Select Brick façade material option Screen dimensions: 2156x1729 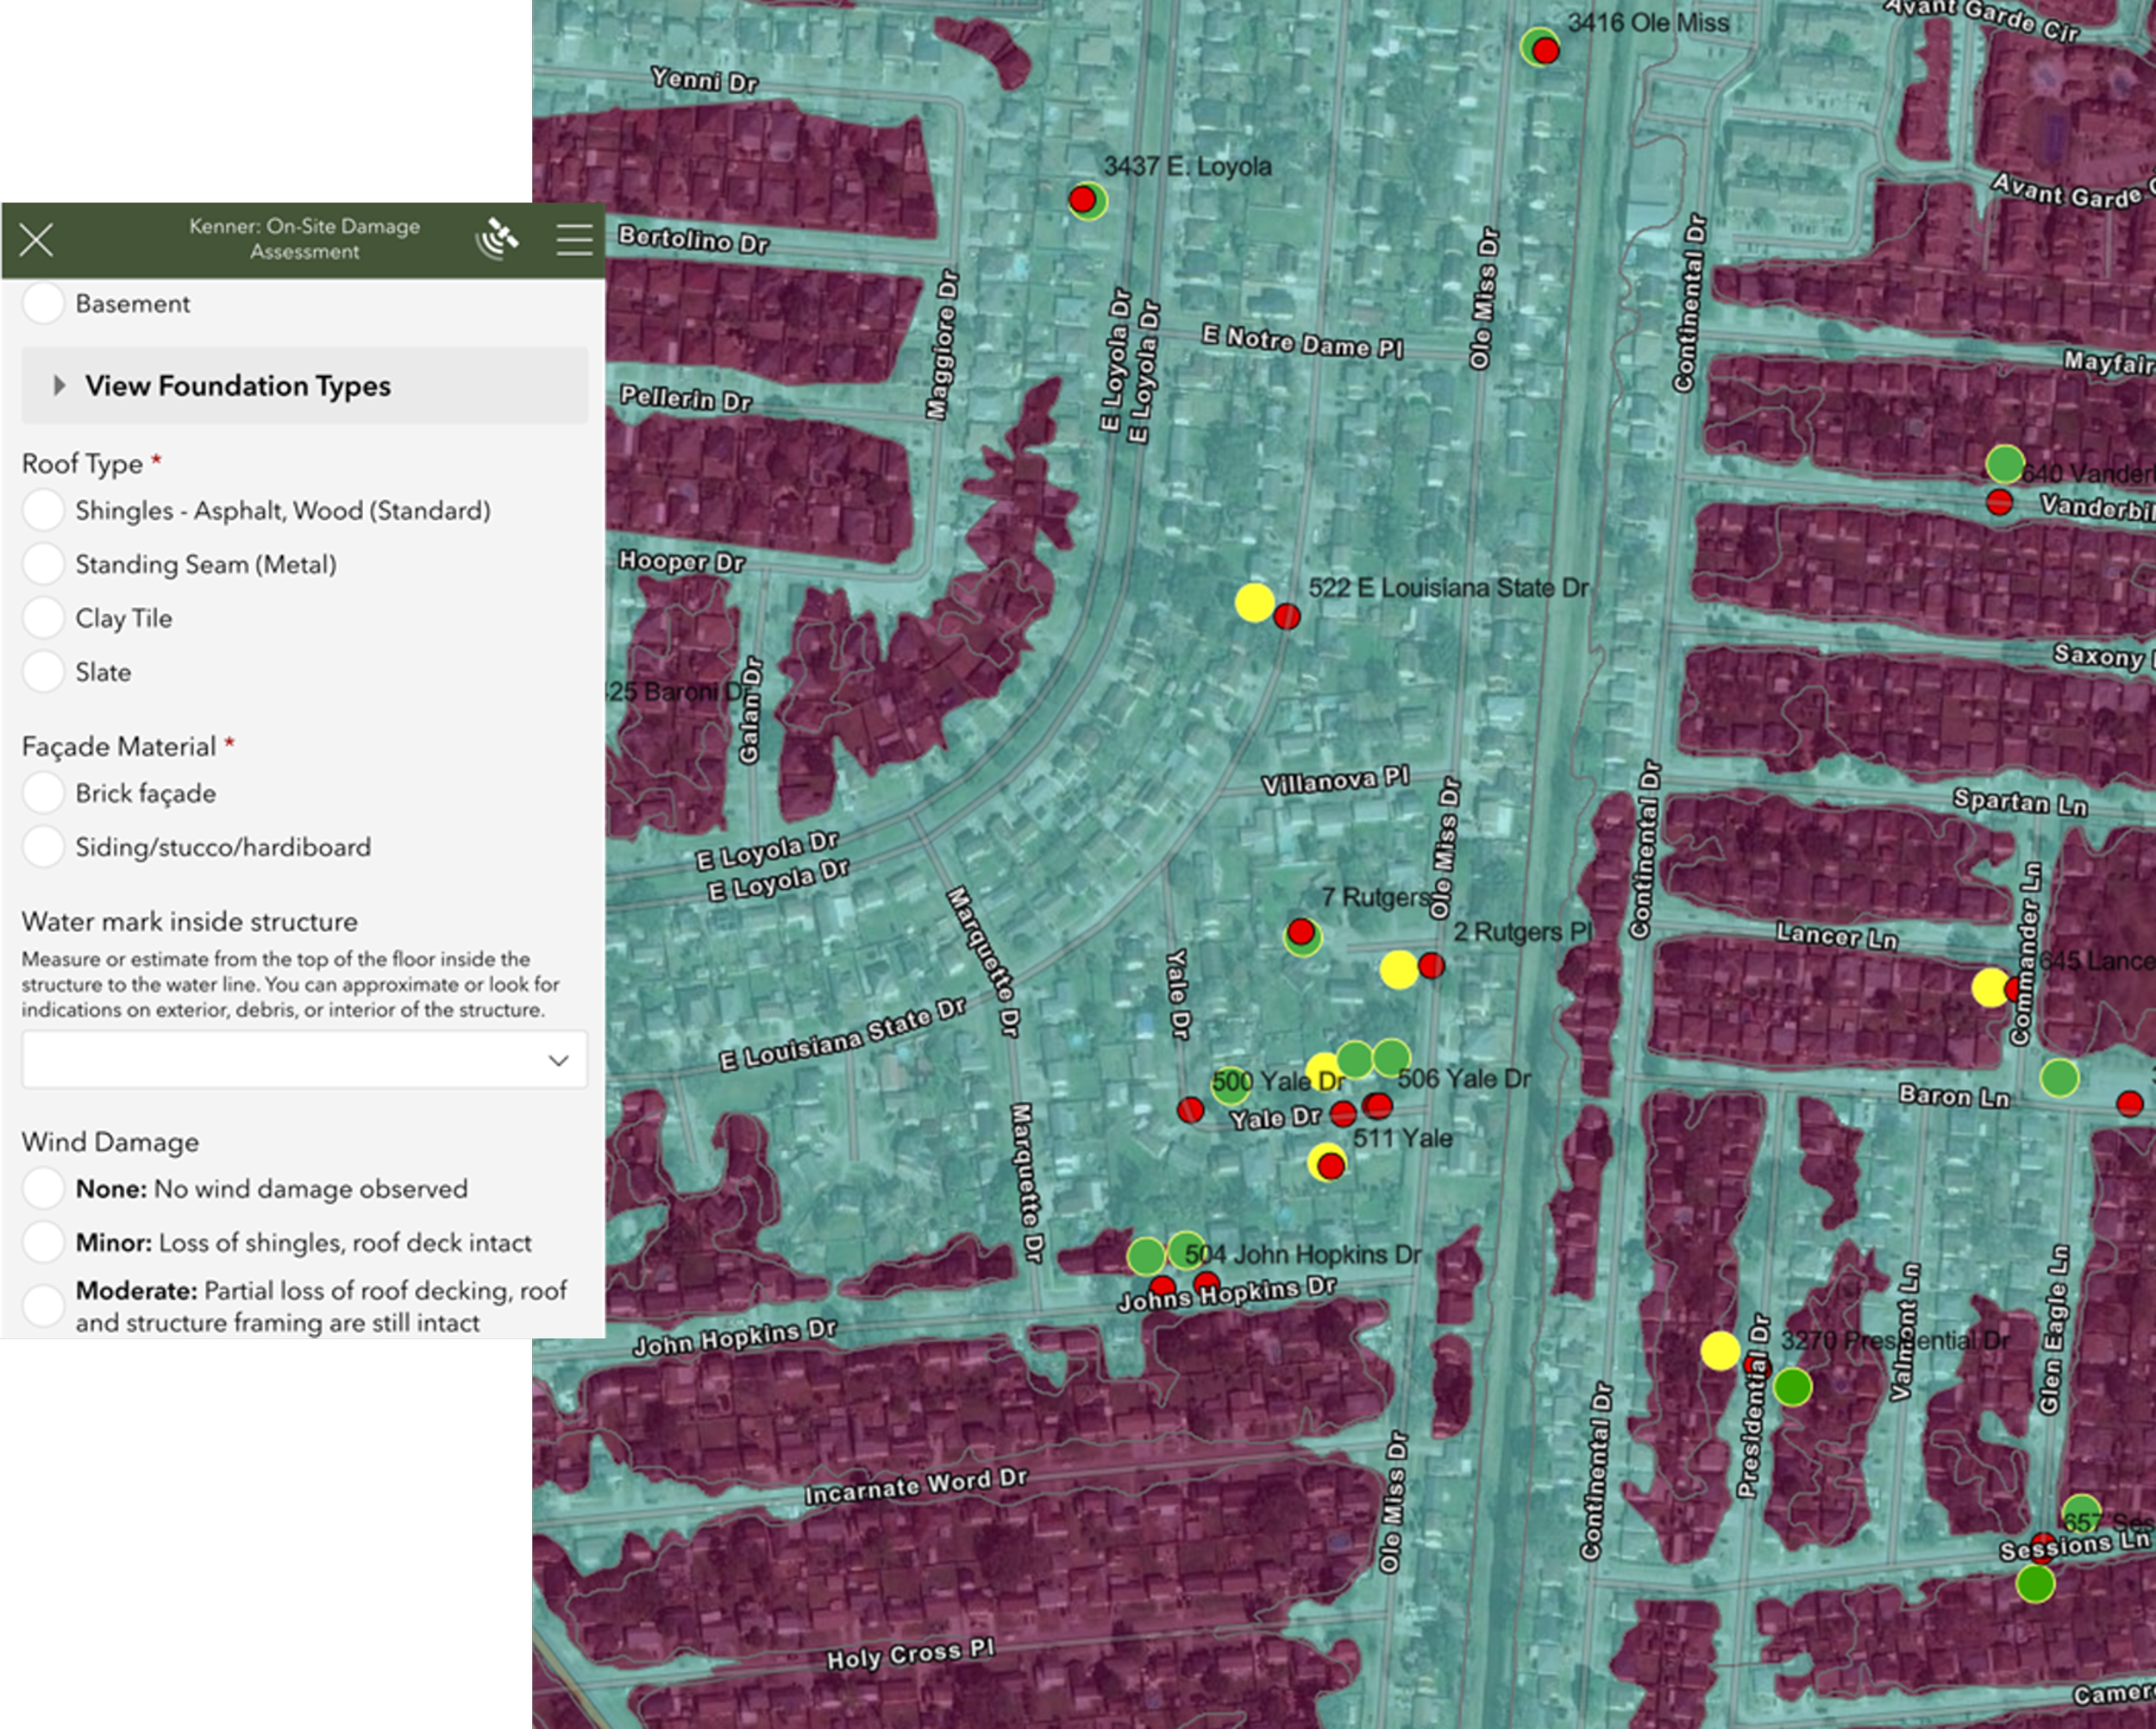(x=44, y=793)
